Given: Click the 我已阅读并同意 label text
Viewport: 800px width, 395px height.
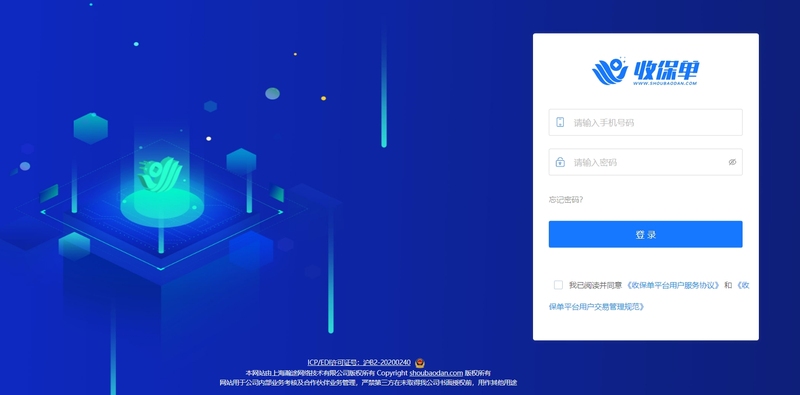Looking at the screenshot, I should tap(595, 285).
